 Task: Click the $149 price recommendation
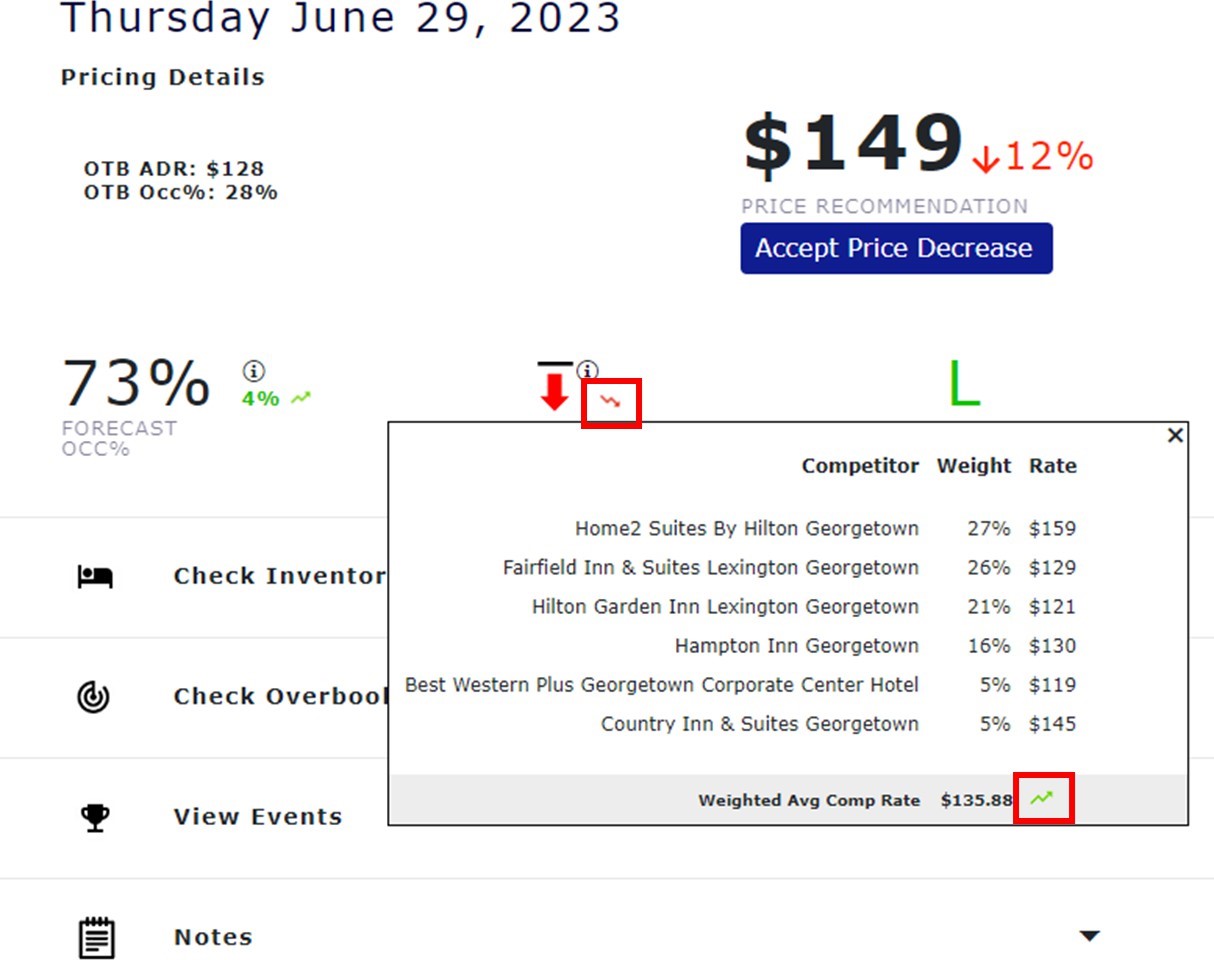(853, 145)
